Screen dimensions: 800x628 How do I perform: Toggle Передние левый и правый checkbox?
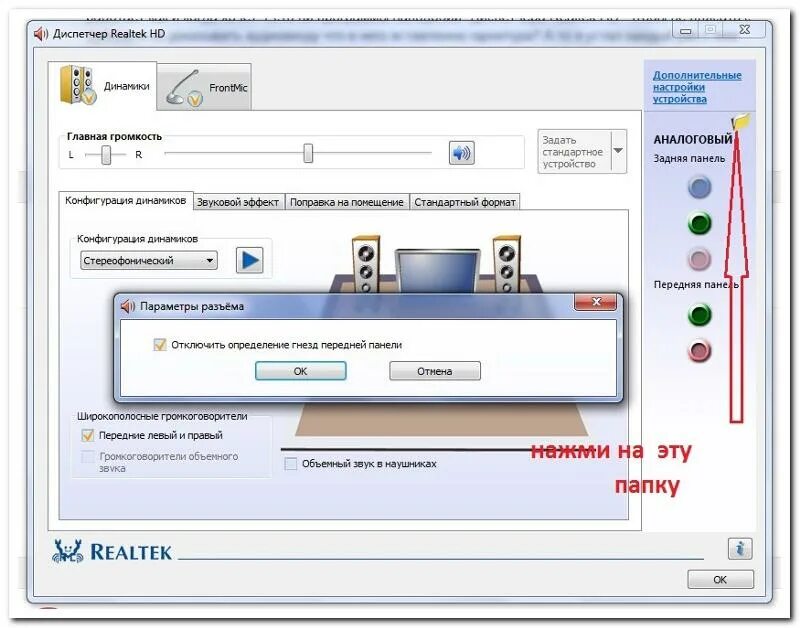tap(88, 435)
